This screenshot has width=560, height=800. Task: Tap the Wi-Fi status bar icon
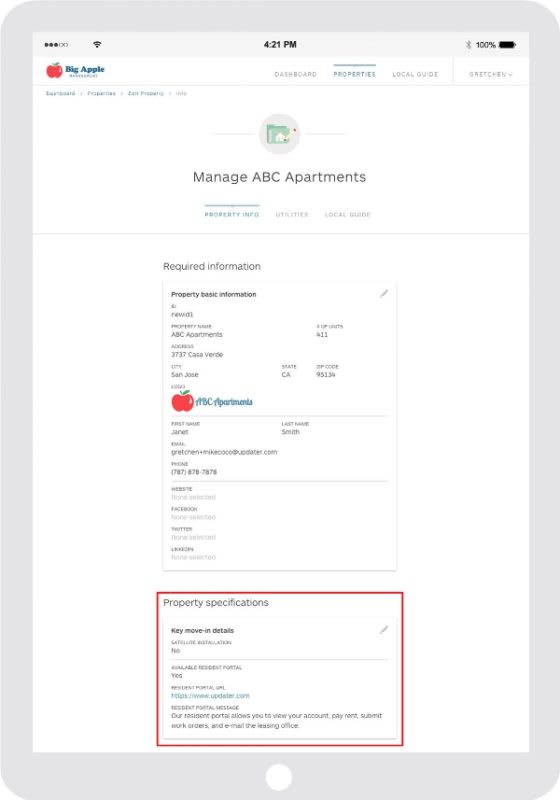point(97,44)
